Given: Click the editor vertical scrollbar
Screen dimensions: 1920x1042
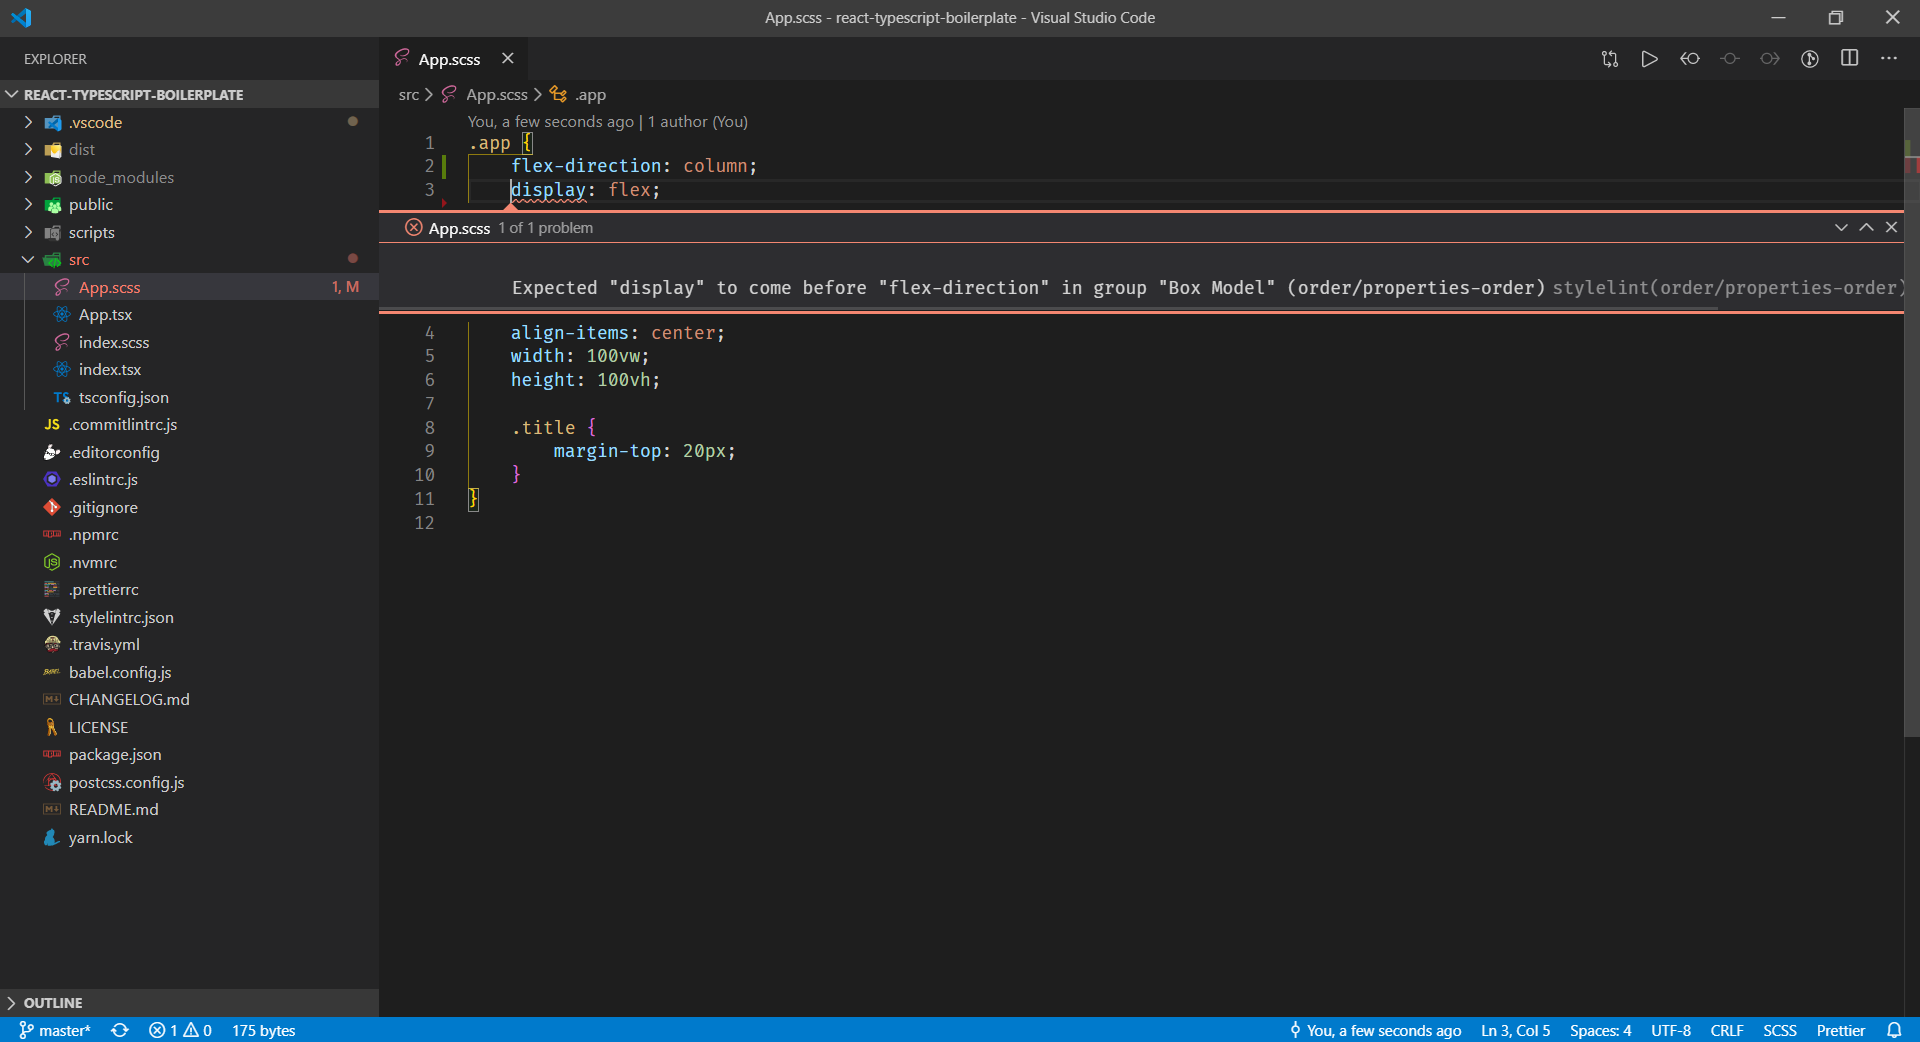Looking at the screenshot, I should (1911, 423).
